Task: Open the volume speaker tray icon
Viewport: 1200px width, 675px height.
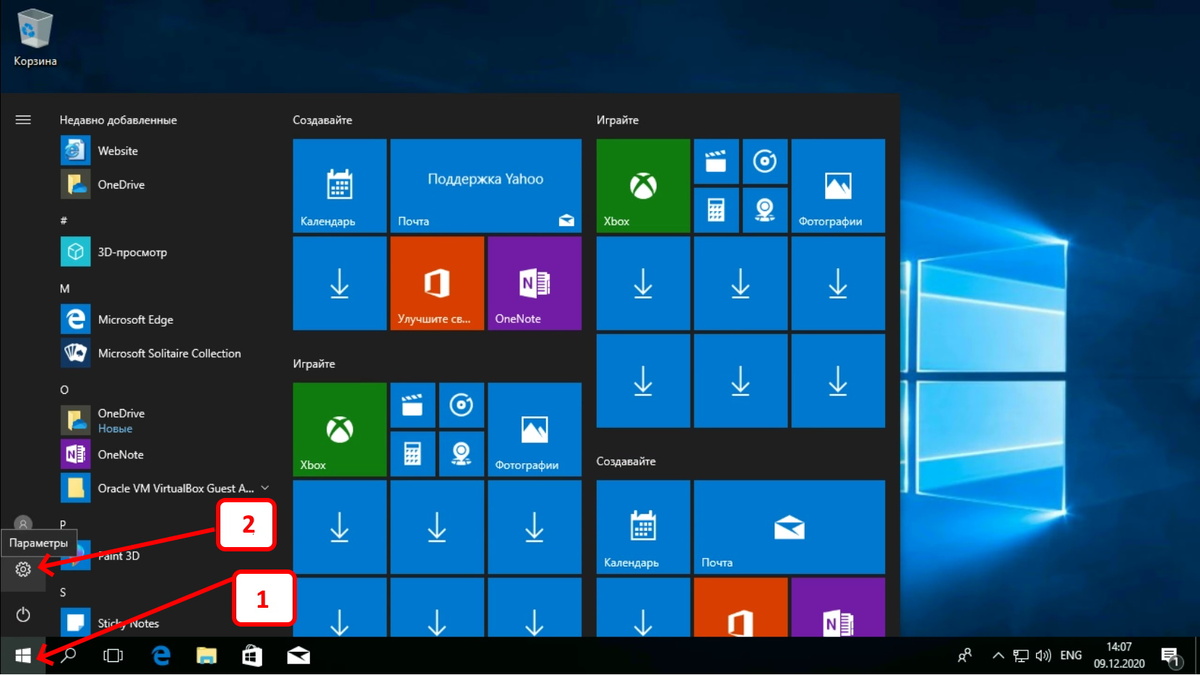Action: pos(1044,656)
